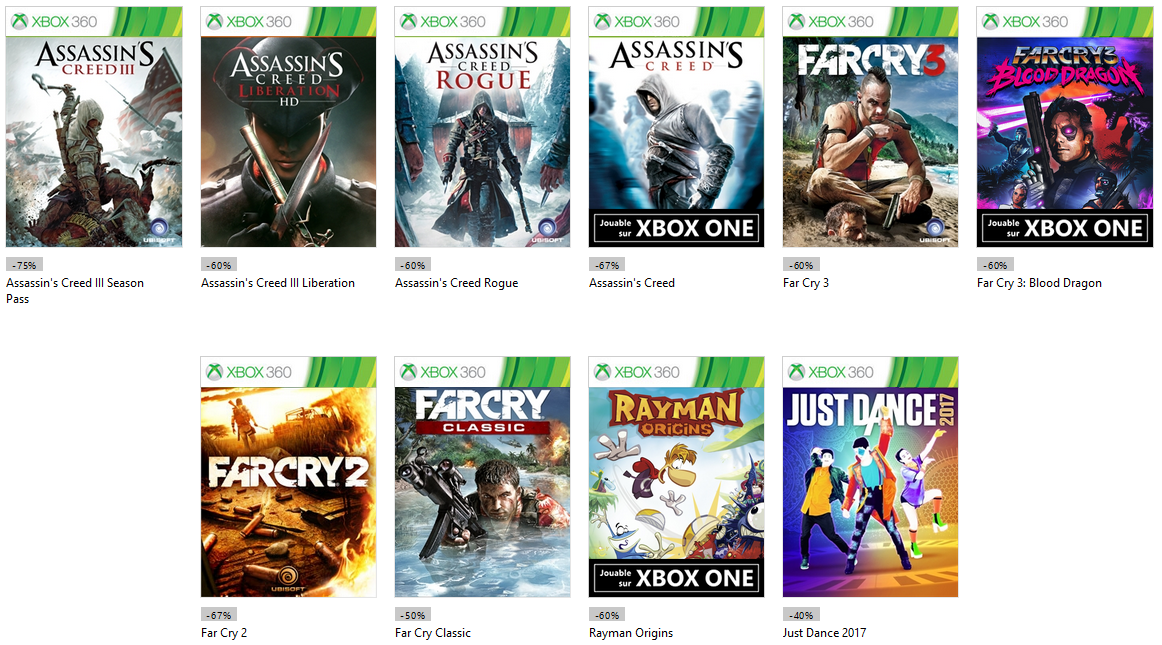This screenshot has height=645, width=1162.
Task: Click the -75% discount badge
Action: pyautogui.click(x=24, y=265)
